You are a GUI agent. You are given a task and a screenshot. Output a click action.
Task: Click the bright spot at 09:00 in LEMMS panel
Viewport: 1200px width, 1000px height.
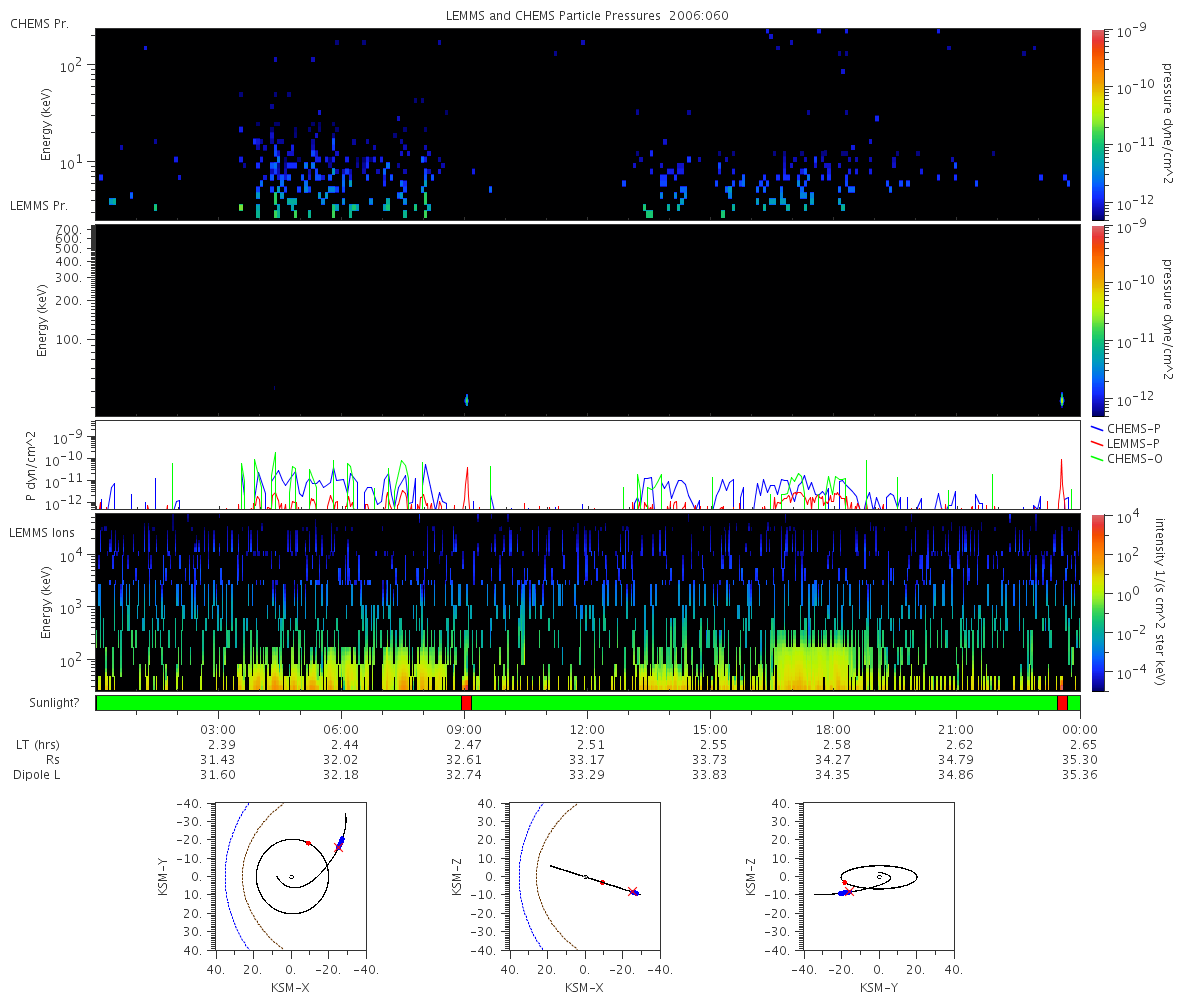(x=466, y=400)
